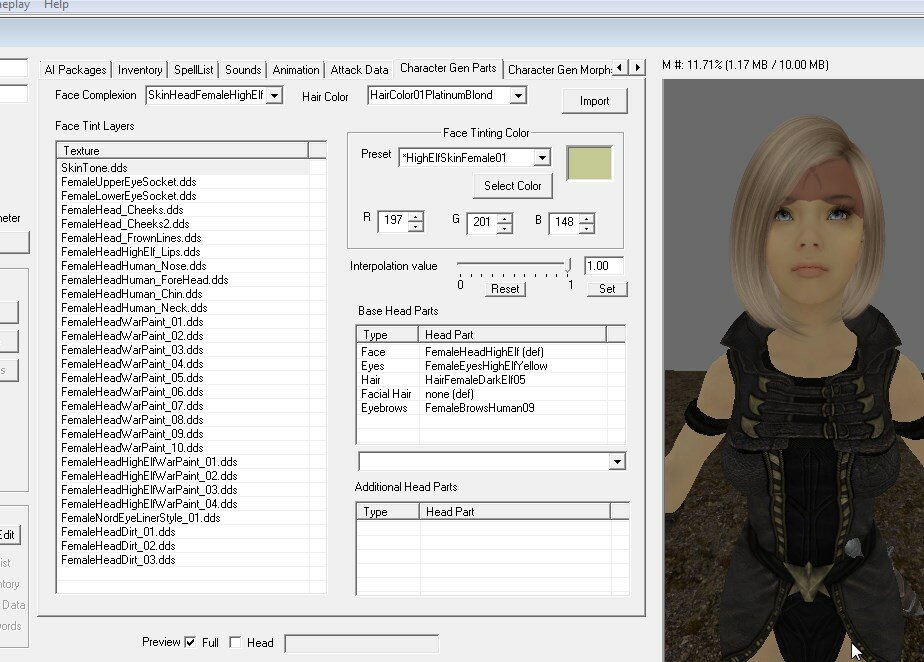Open the Sounds tab

coord(243,70)
